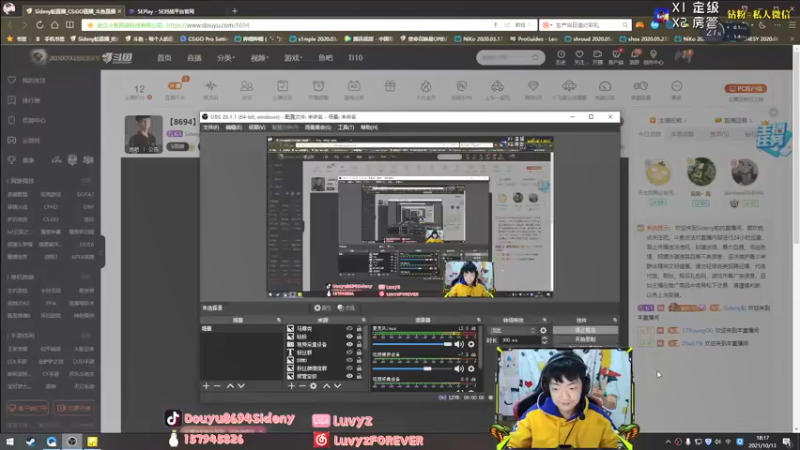Screen dimensions: 800x450
Task: Expand 直播回顾 section arrow
Action: click(749, 120)
